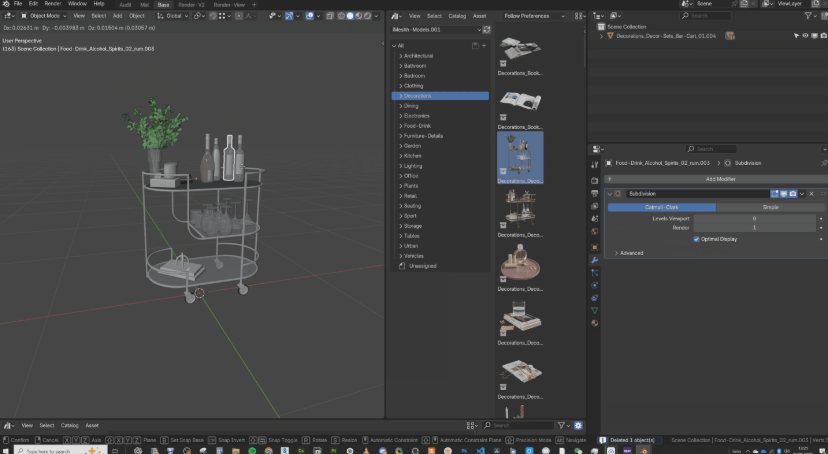Click the Levels Viewport value field

coord(754,218)
